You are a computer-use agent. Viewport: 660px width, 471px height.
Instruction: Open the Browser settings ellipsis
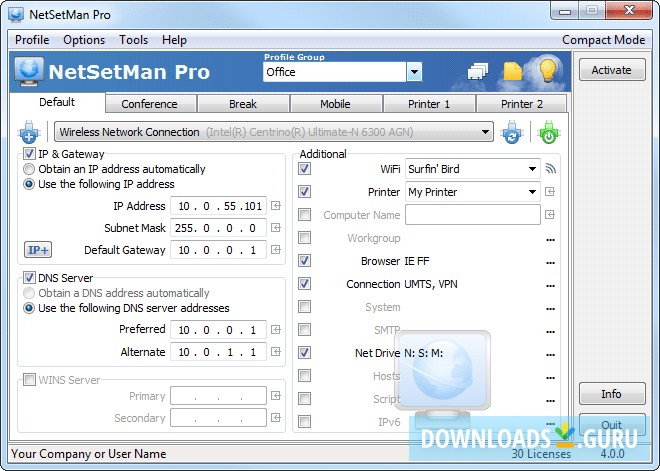550,263
